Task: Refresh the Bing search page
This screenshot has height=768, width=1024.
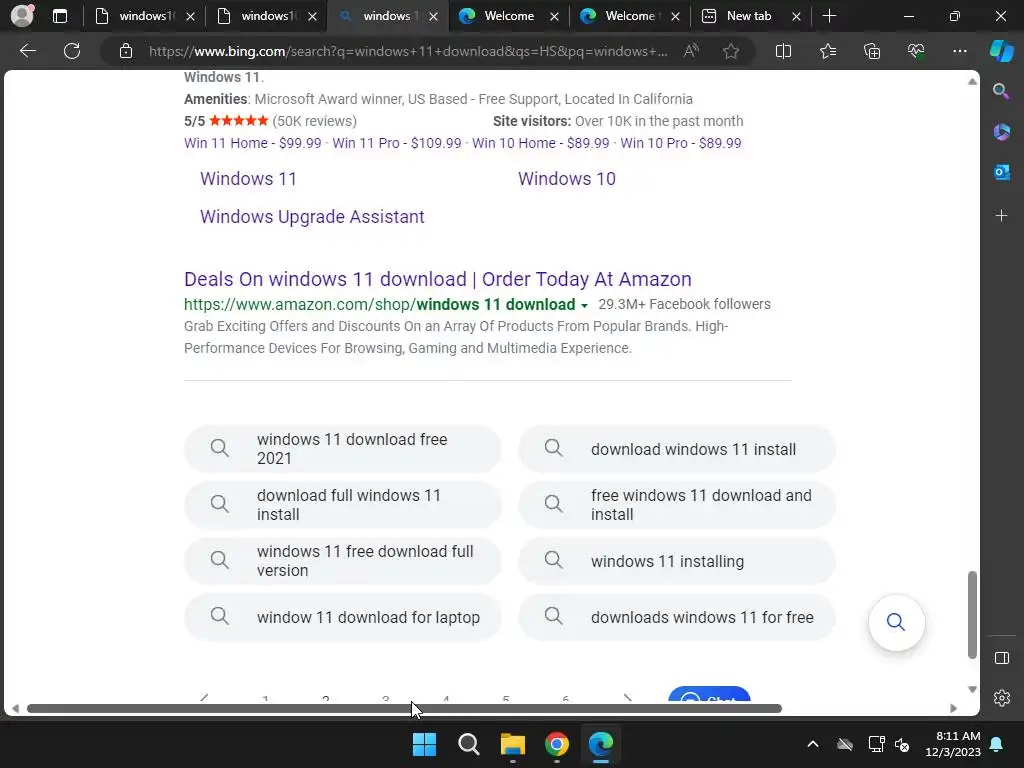Action: click(x=72, y=51)
